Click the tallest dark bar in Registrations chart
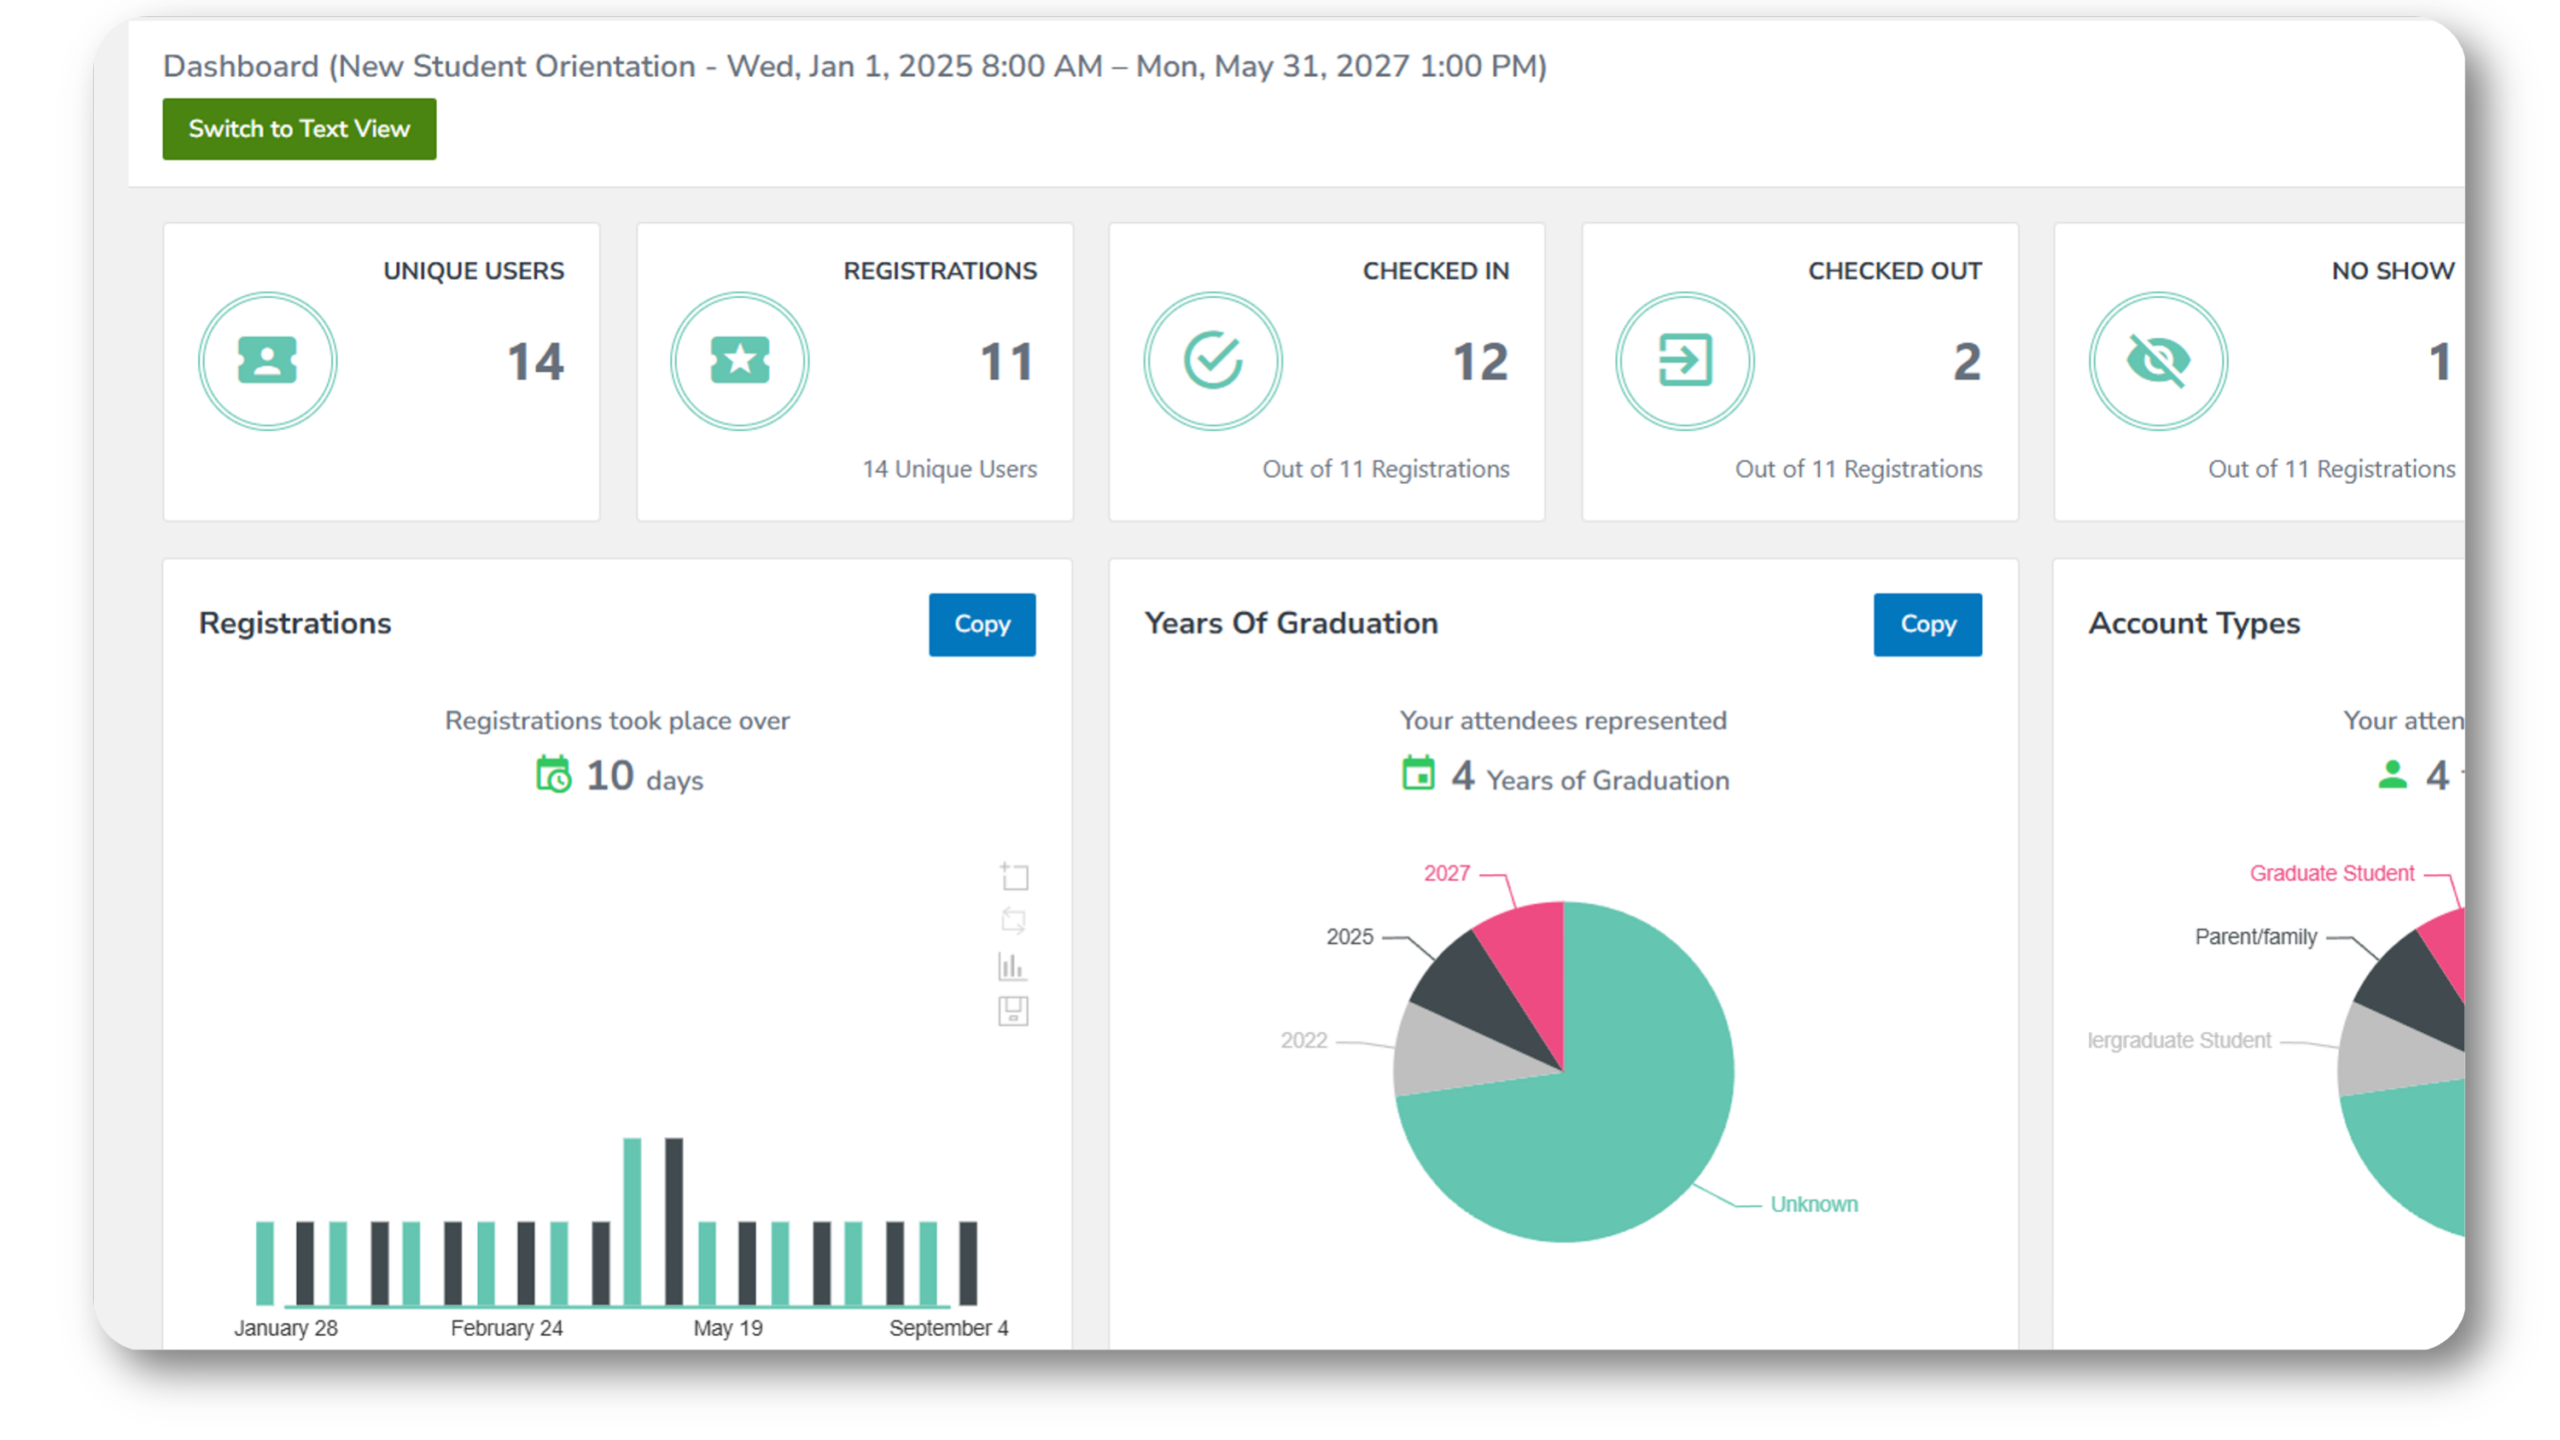Image resolution: width=2560 pixels, height=1440 pixels. [674, 1221]
